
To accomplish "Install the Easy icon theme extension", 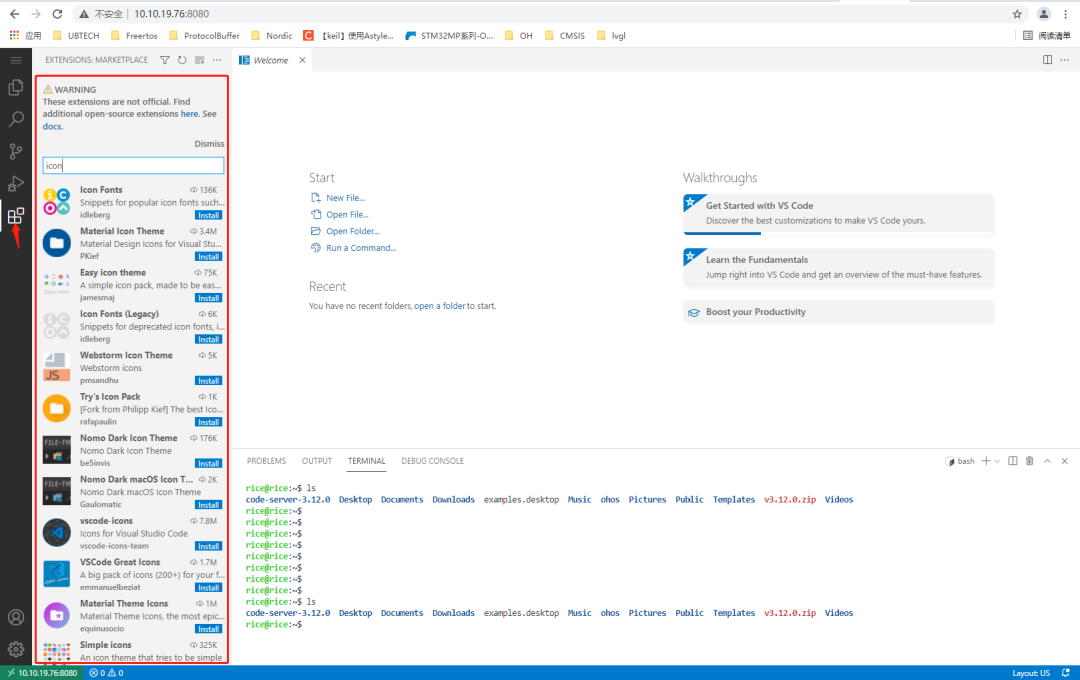I will tap(208, 298).
